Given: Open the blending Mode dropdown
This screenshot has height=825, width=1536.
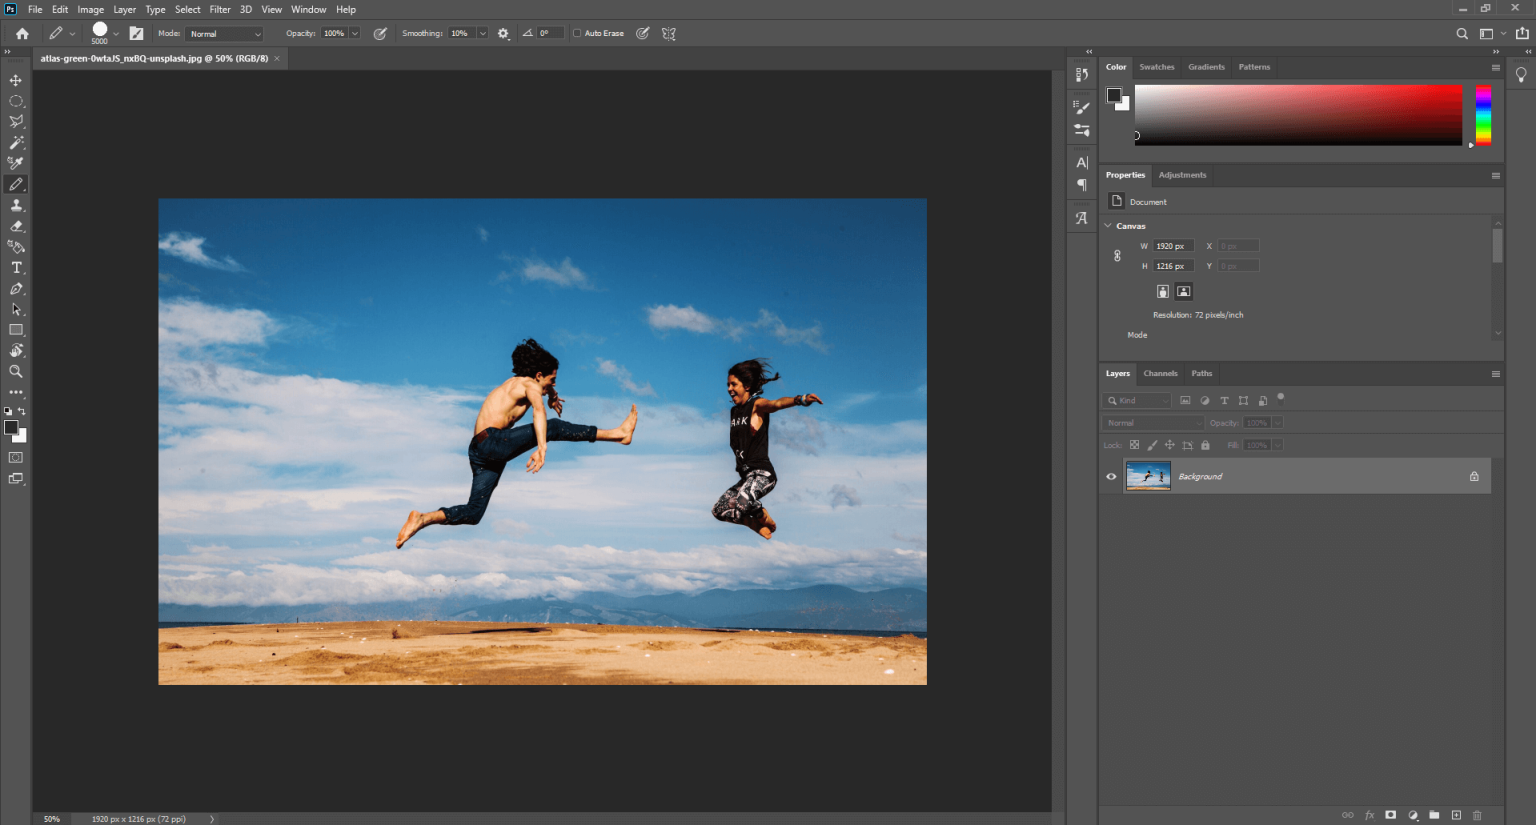Looking at the screenshot, I should click(225, 33).
